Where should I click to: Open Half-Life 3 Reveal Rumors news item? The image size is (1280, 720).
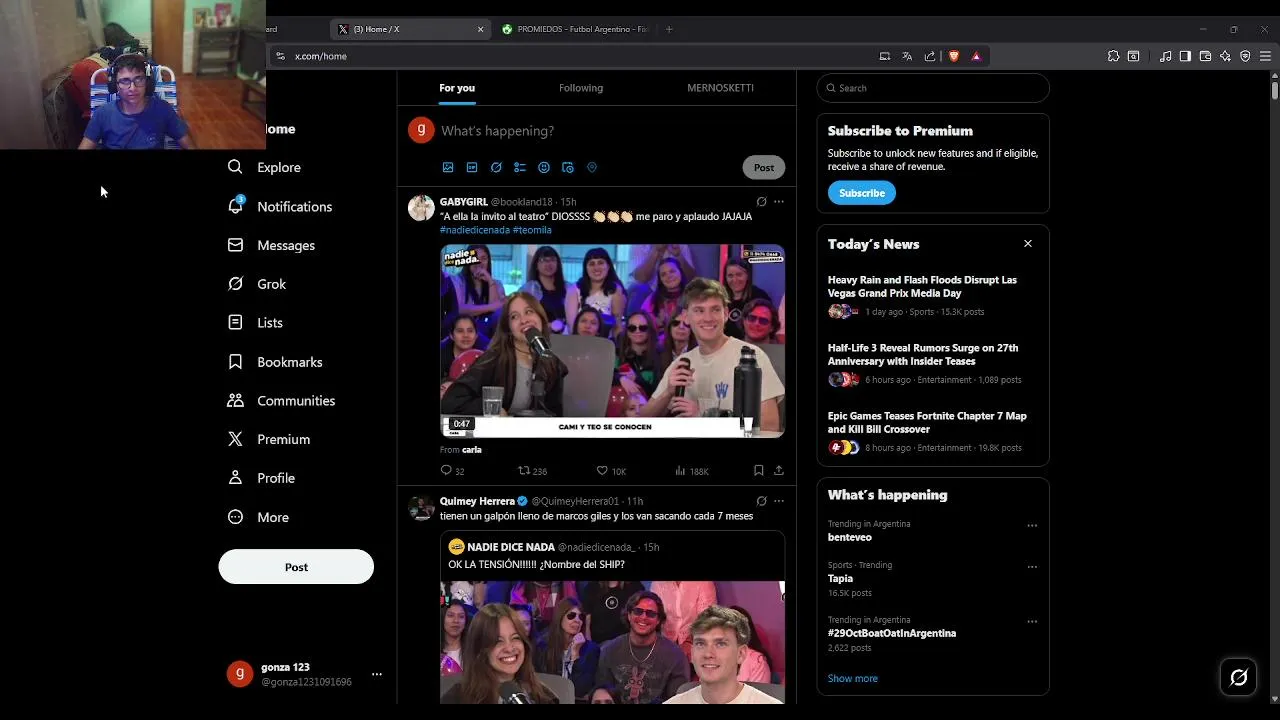tap(933, 364)
